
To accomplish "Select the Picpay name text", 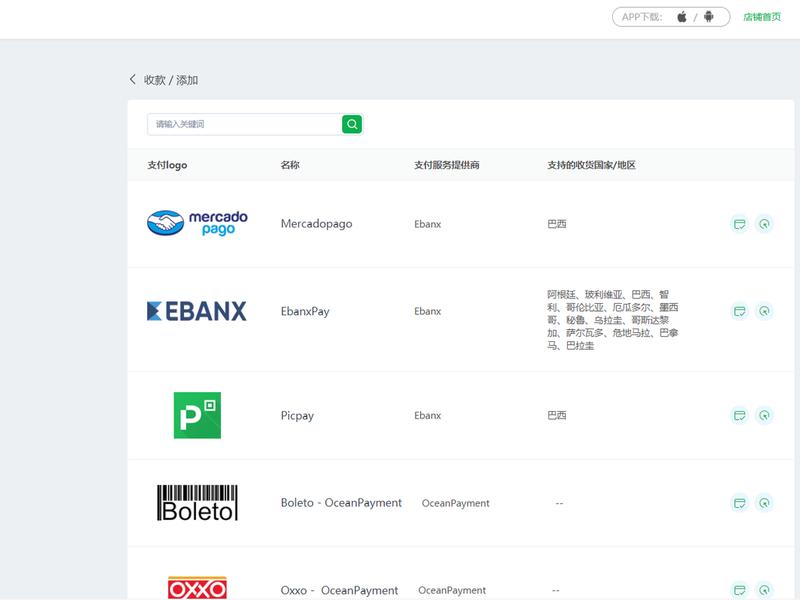I will coord(297,415).
